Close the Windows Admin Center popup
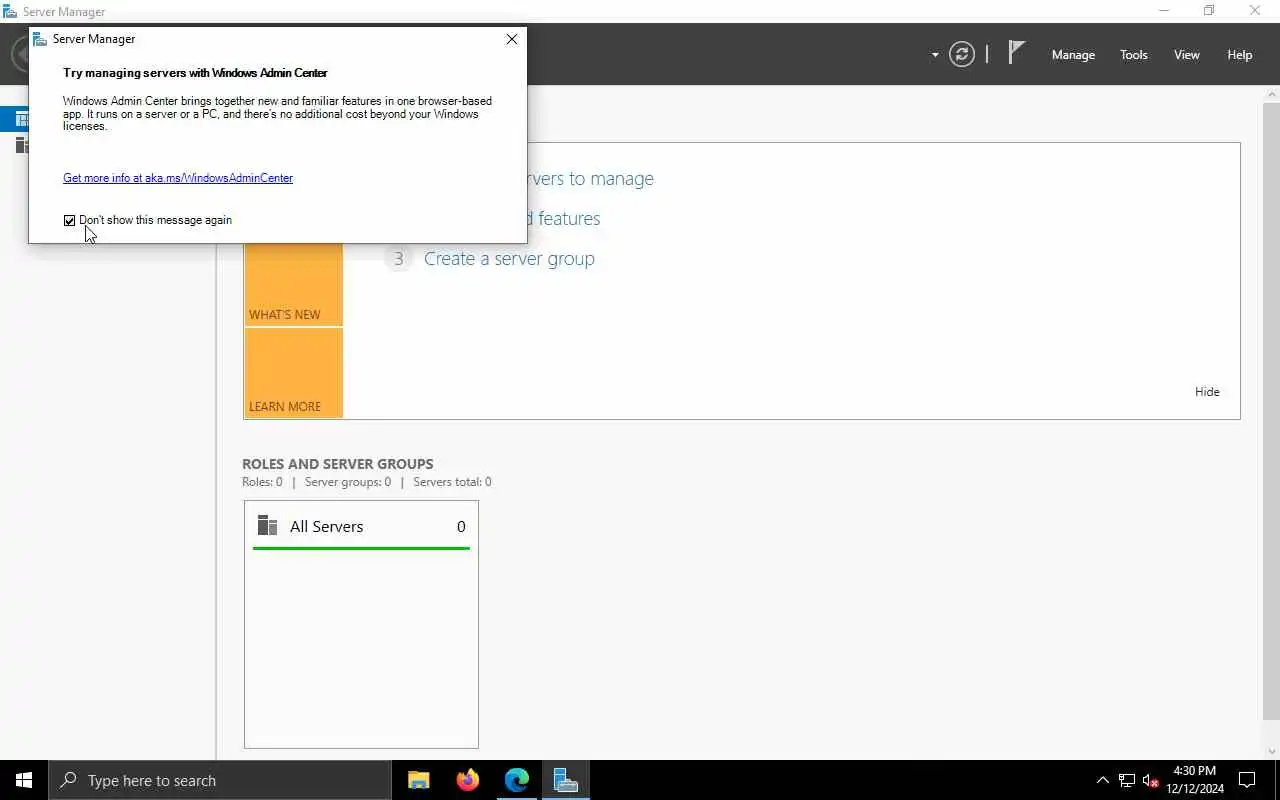Image resolution: width=1280 pixels, height=800 pixels. coord(512,39)
